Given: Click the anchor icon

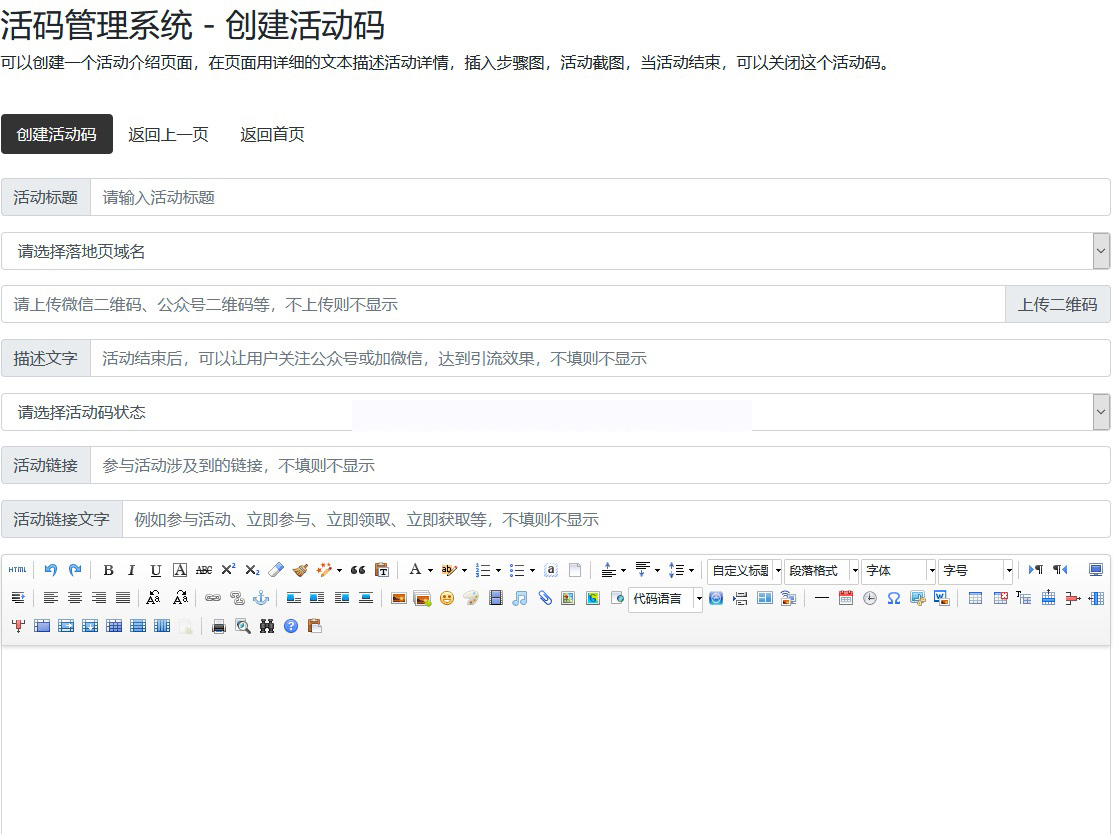Looking at the screenshot, I should pos(261,598).
